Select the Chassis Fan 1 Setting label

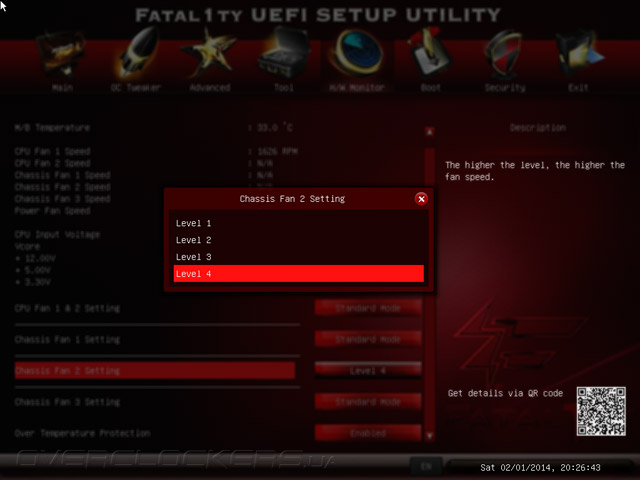pos(67,340)
